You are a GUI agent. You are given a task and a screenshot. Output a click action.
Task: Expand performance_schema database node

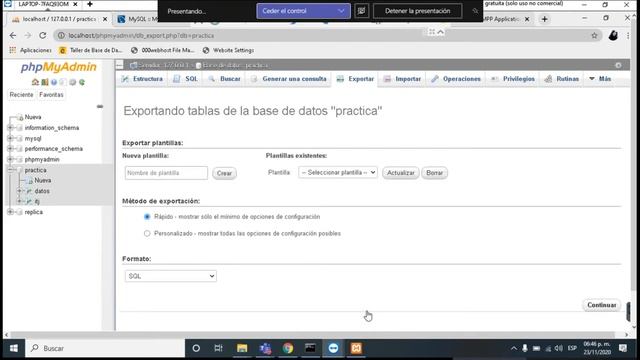click(10, 149)
